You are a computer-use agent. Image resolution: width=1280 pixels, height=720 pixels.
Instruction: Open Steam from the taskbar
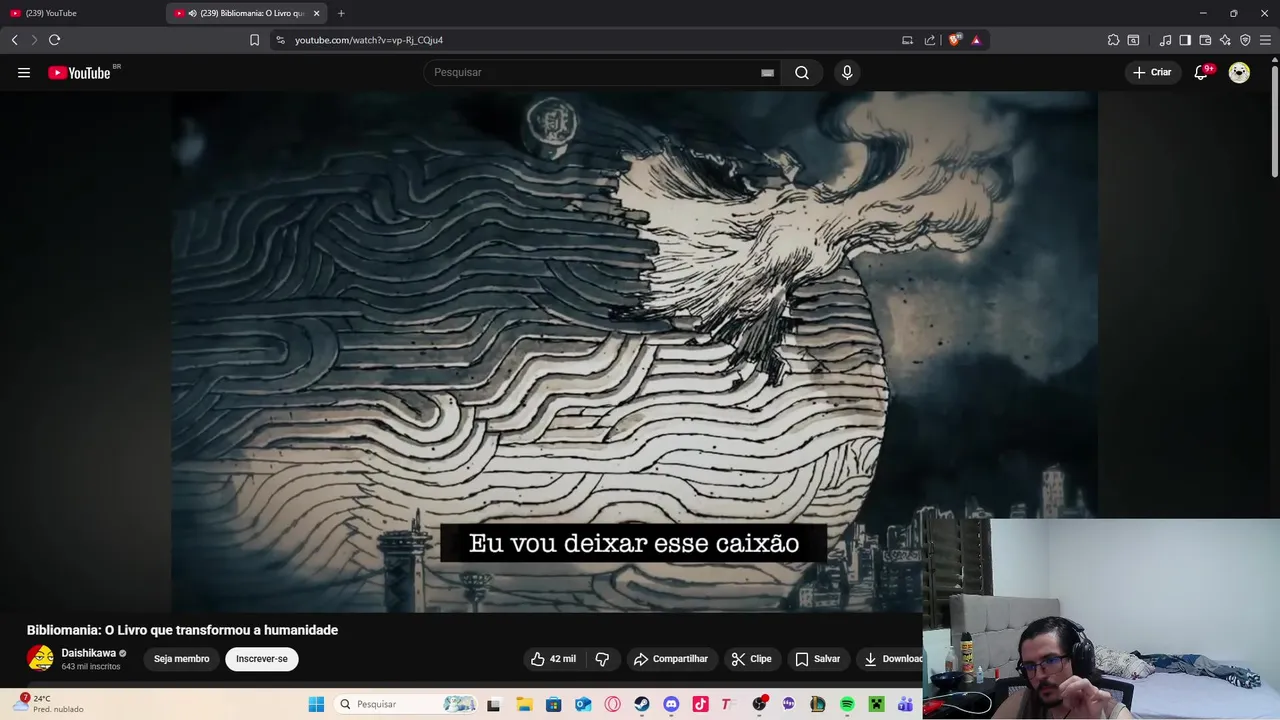coord(642,704)
